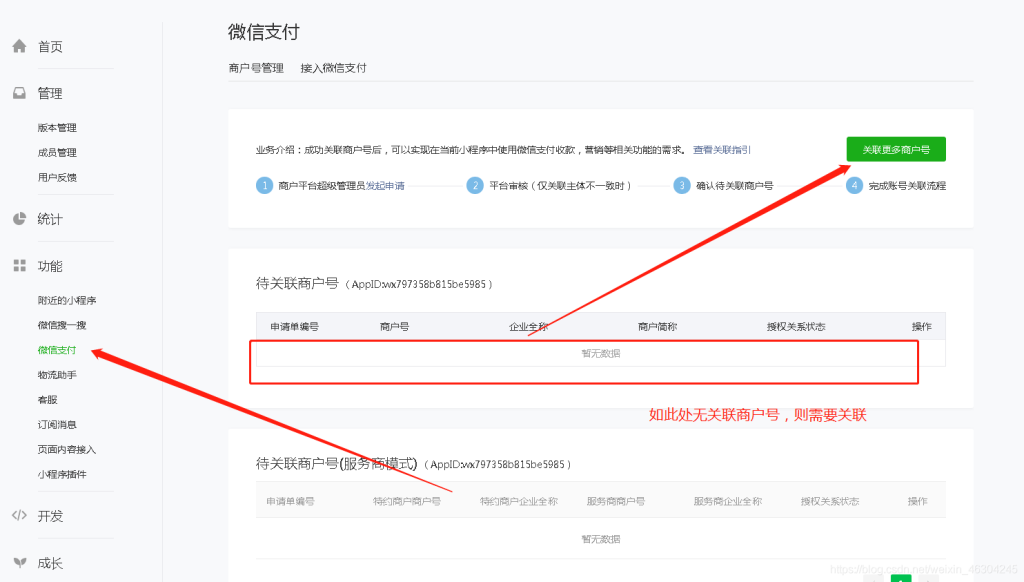
Task: Open 订阅消息 in the sidebar
Action: click(x=57, y=425)
